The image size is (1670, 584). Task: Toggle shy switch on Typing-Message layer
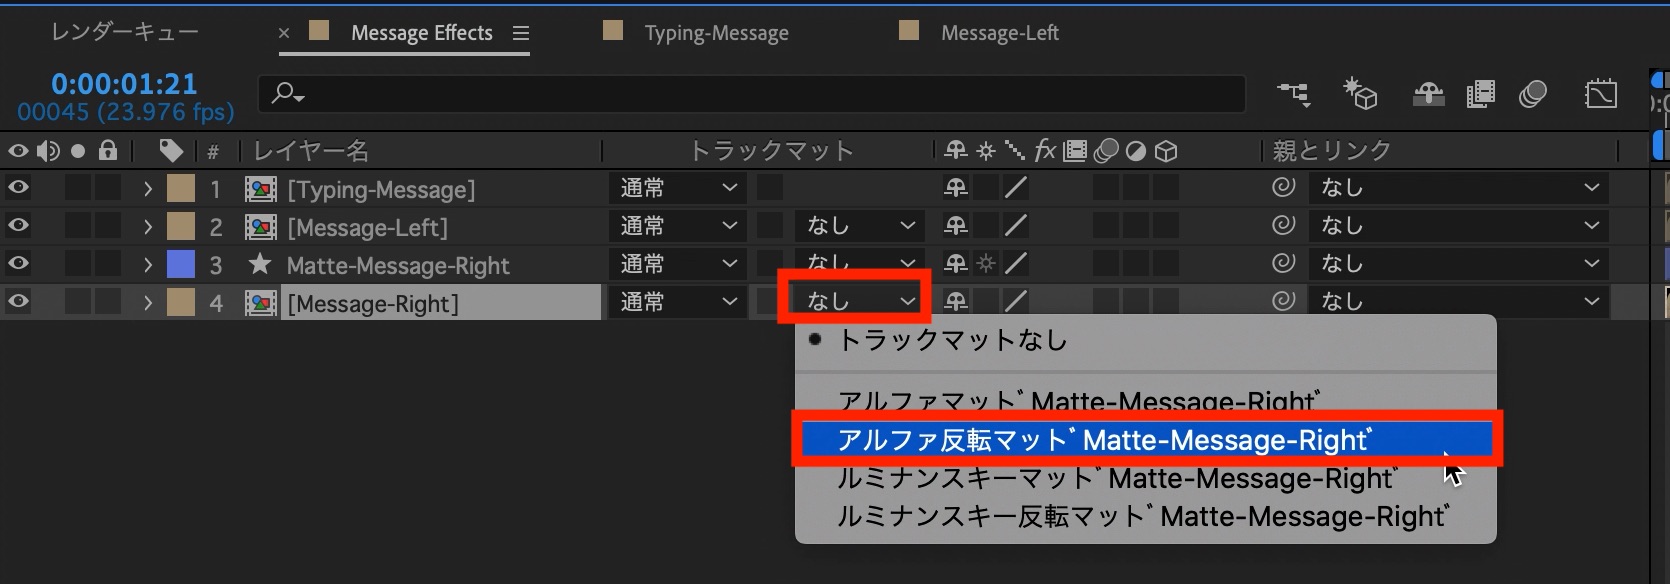(x=956, y=187)
